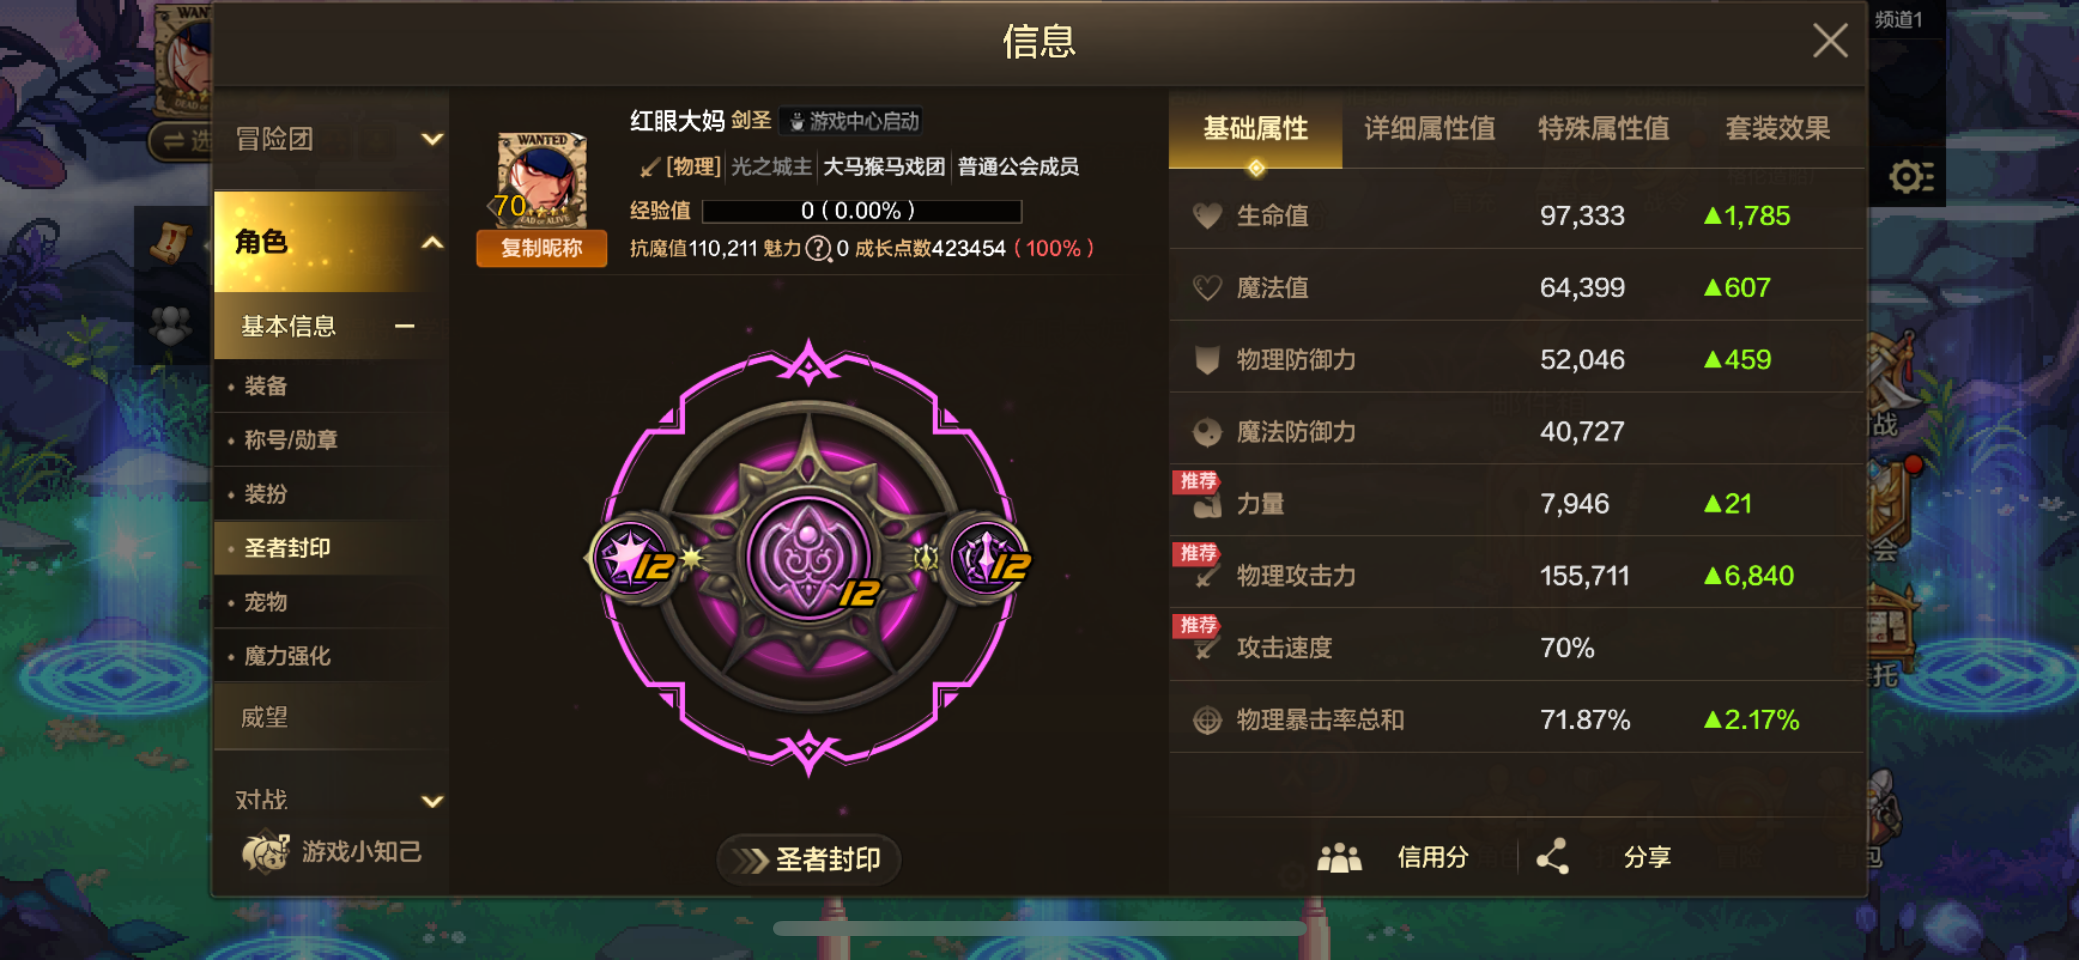Click the share icon next to 分享

click(x=1552, y=857)
